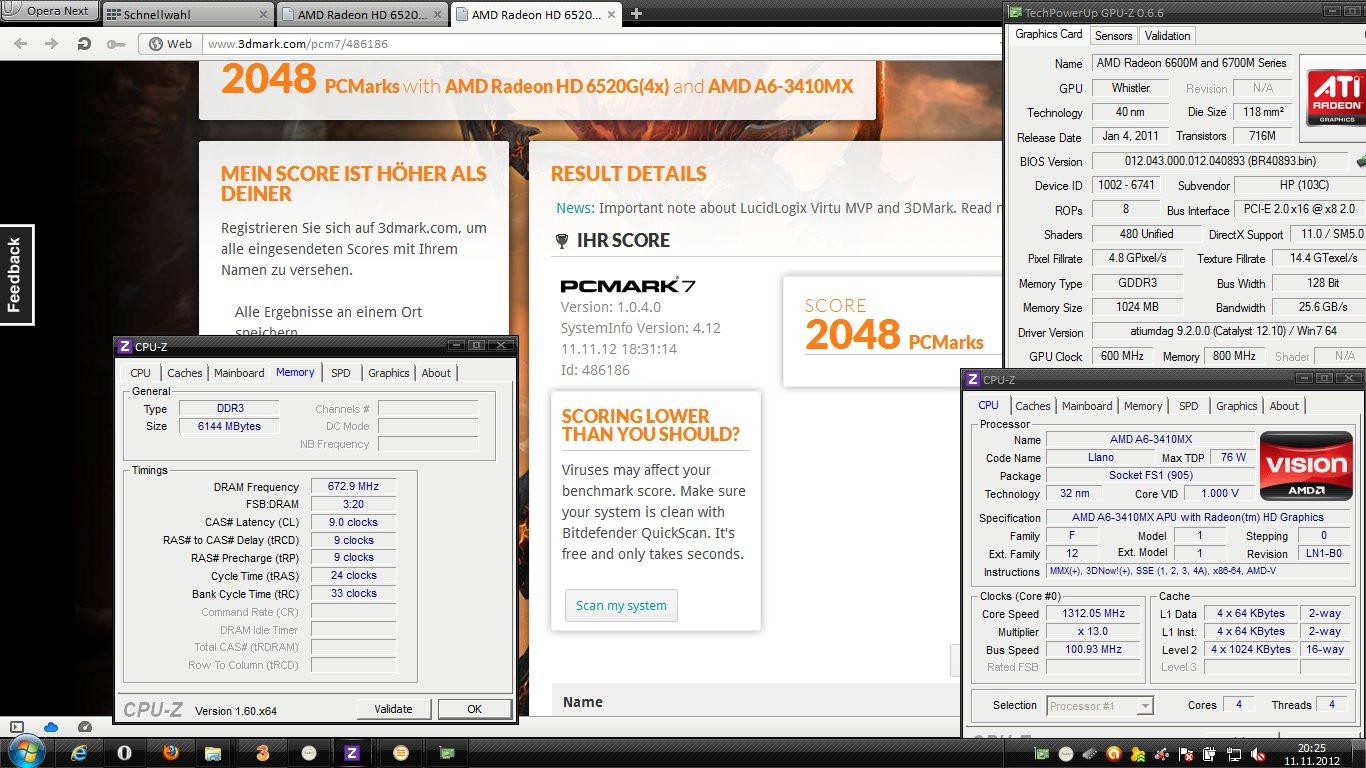Click the GPU Clock value 600 MHz
This screenshot has width=1366, height=768.
tap(1122, 356)
